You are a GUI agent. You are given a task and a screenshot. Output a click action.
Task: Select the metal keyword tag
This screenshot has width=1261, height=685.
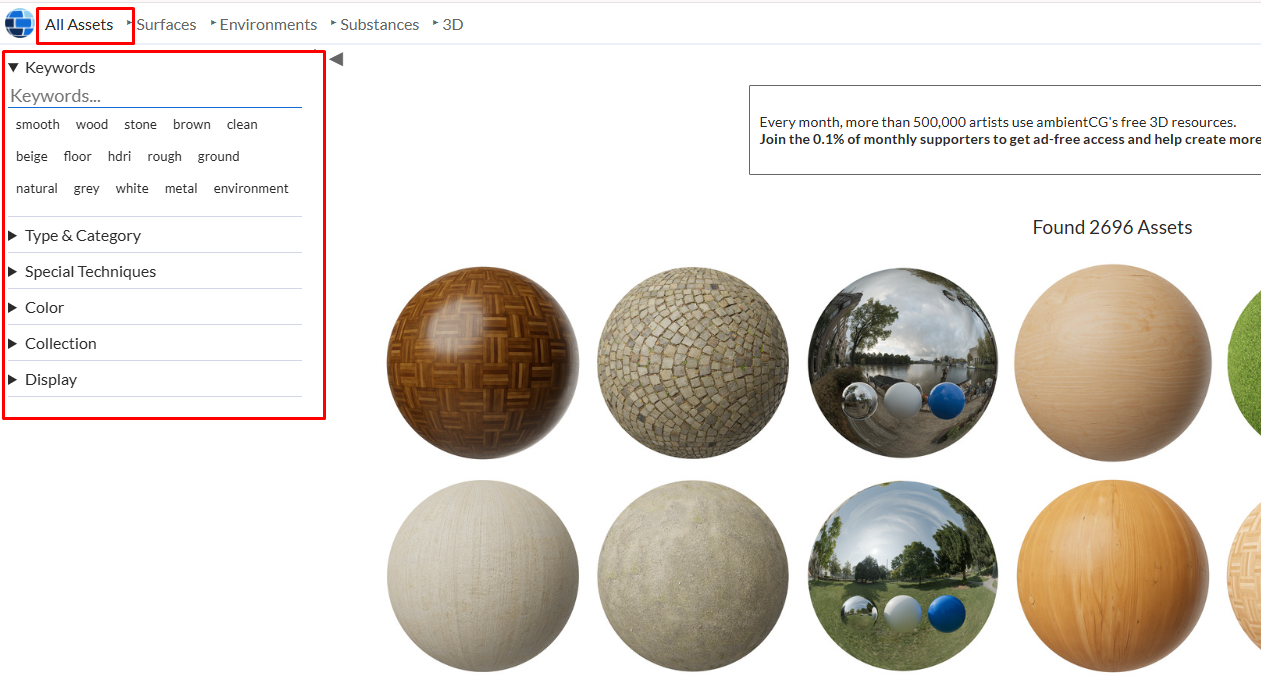tap(181, 188)
